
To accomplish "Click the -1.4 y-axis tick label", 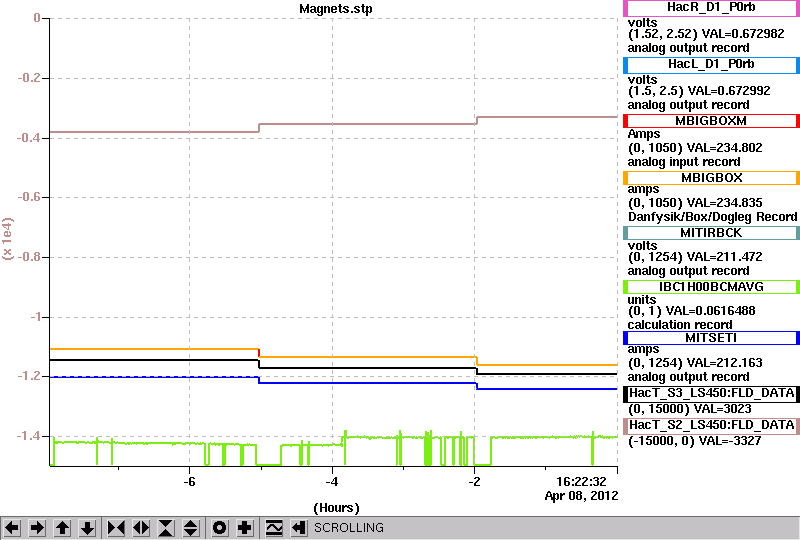I will pyautogui.click(x=28, y=436).
